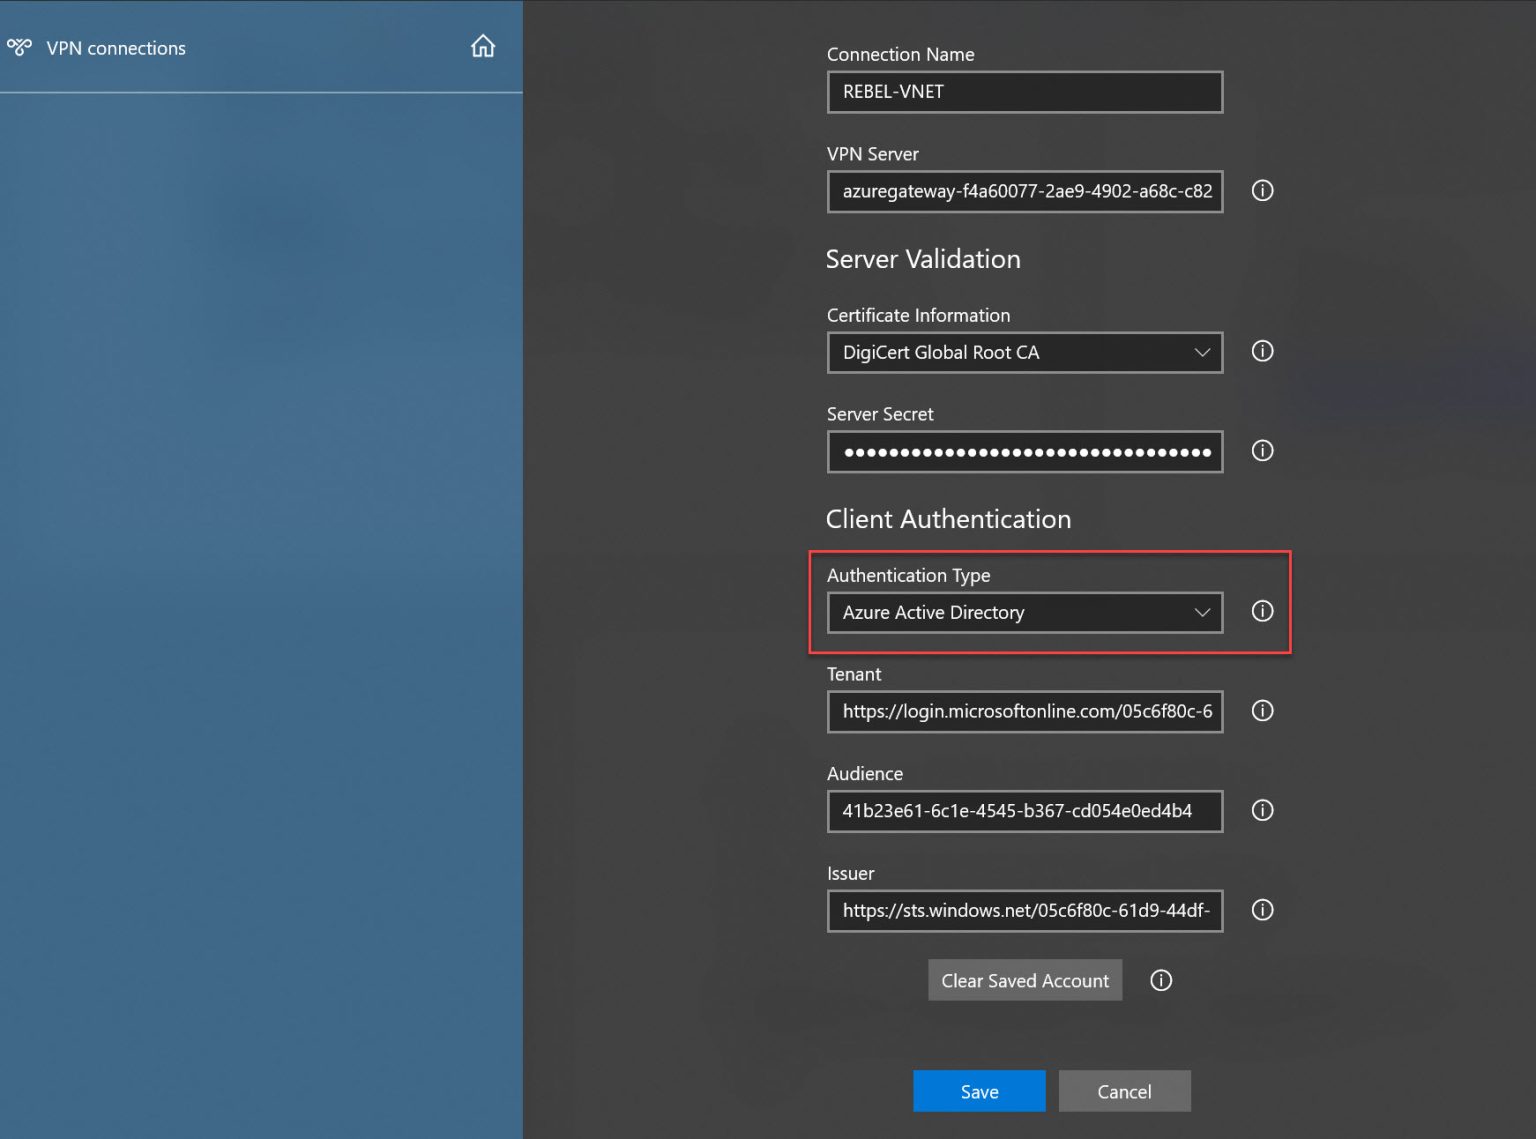Click inside the Server Secret password field
The width and height of the screenshot is (1536, 1139).
(x=1024, y=451)
